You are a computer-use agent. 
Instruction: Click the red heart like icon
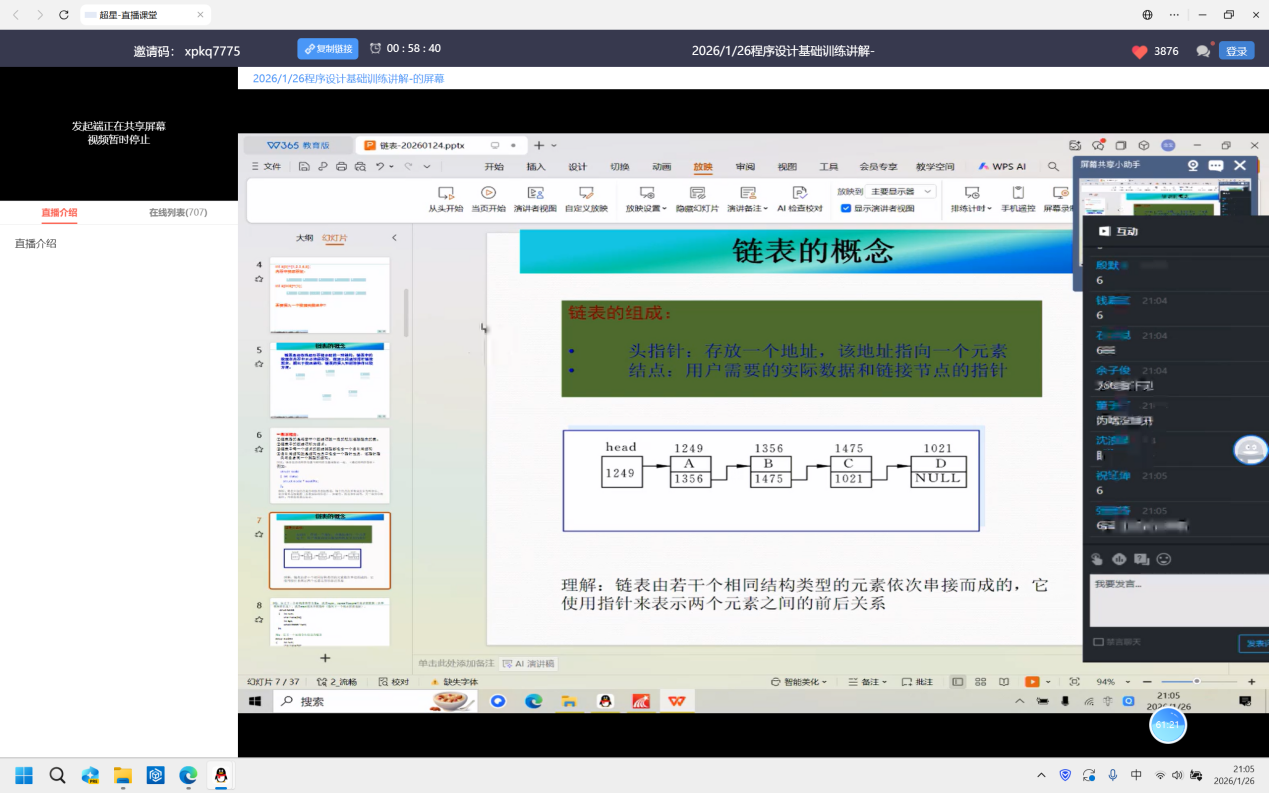coord(1139,51)
